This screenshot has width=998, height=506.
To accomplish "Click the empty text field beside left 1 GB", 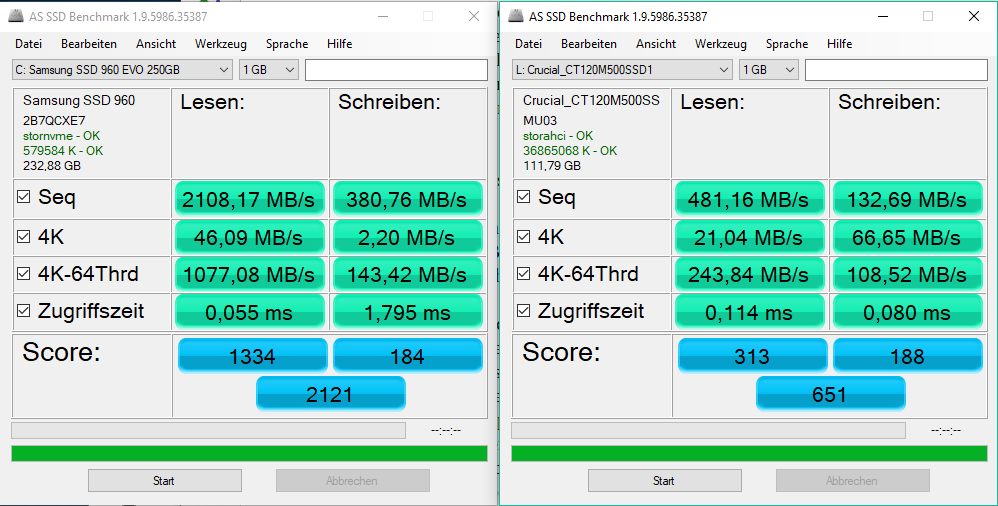I will pos(396,70).
